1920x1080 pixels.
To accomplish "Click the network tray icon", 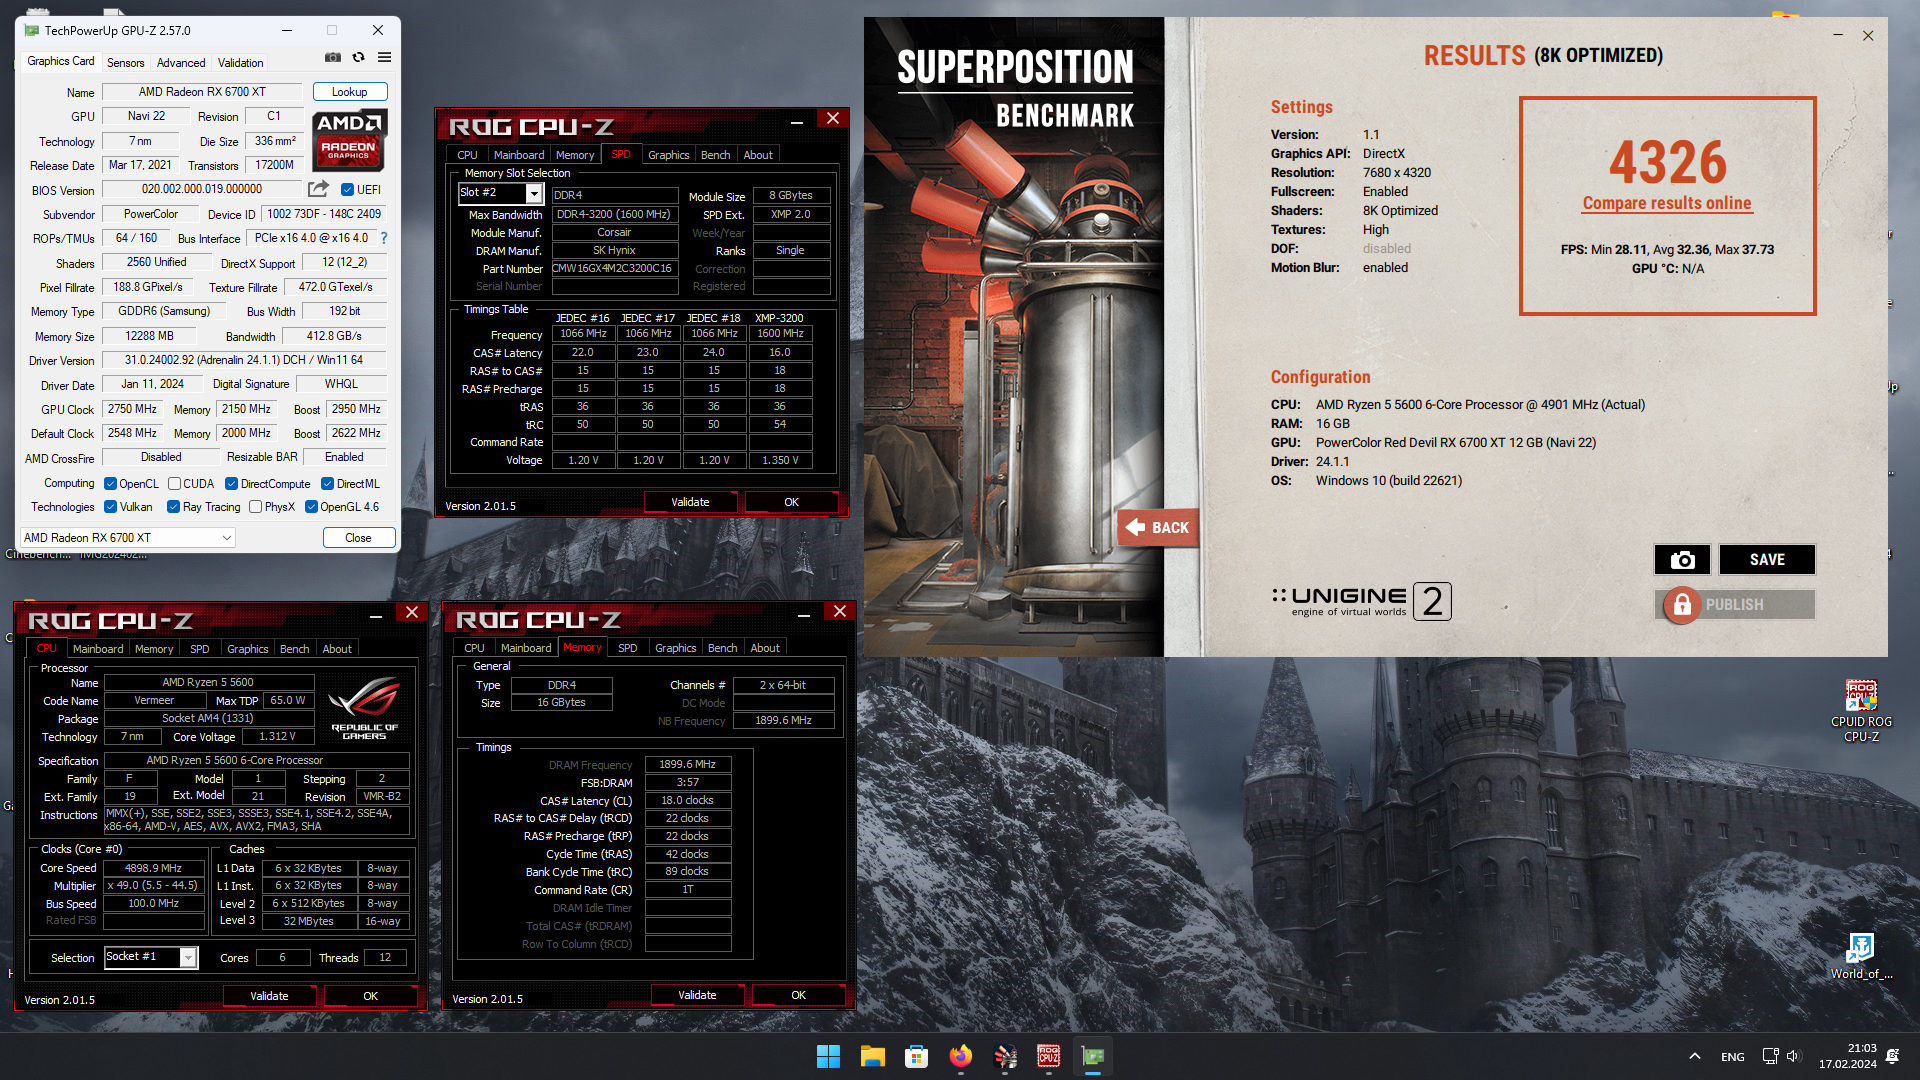I will (x=1770, y=1056).
